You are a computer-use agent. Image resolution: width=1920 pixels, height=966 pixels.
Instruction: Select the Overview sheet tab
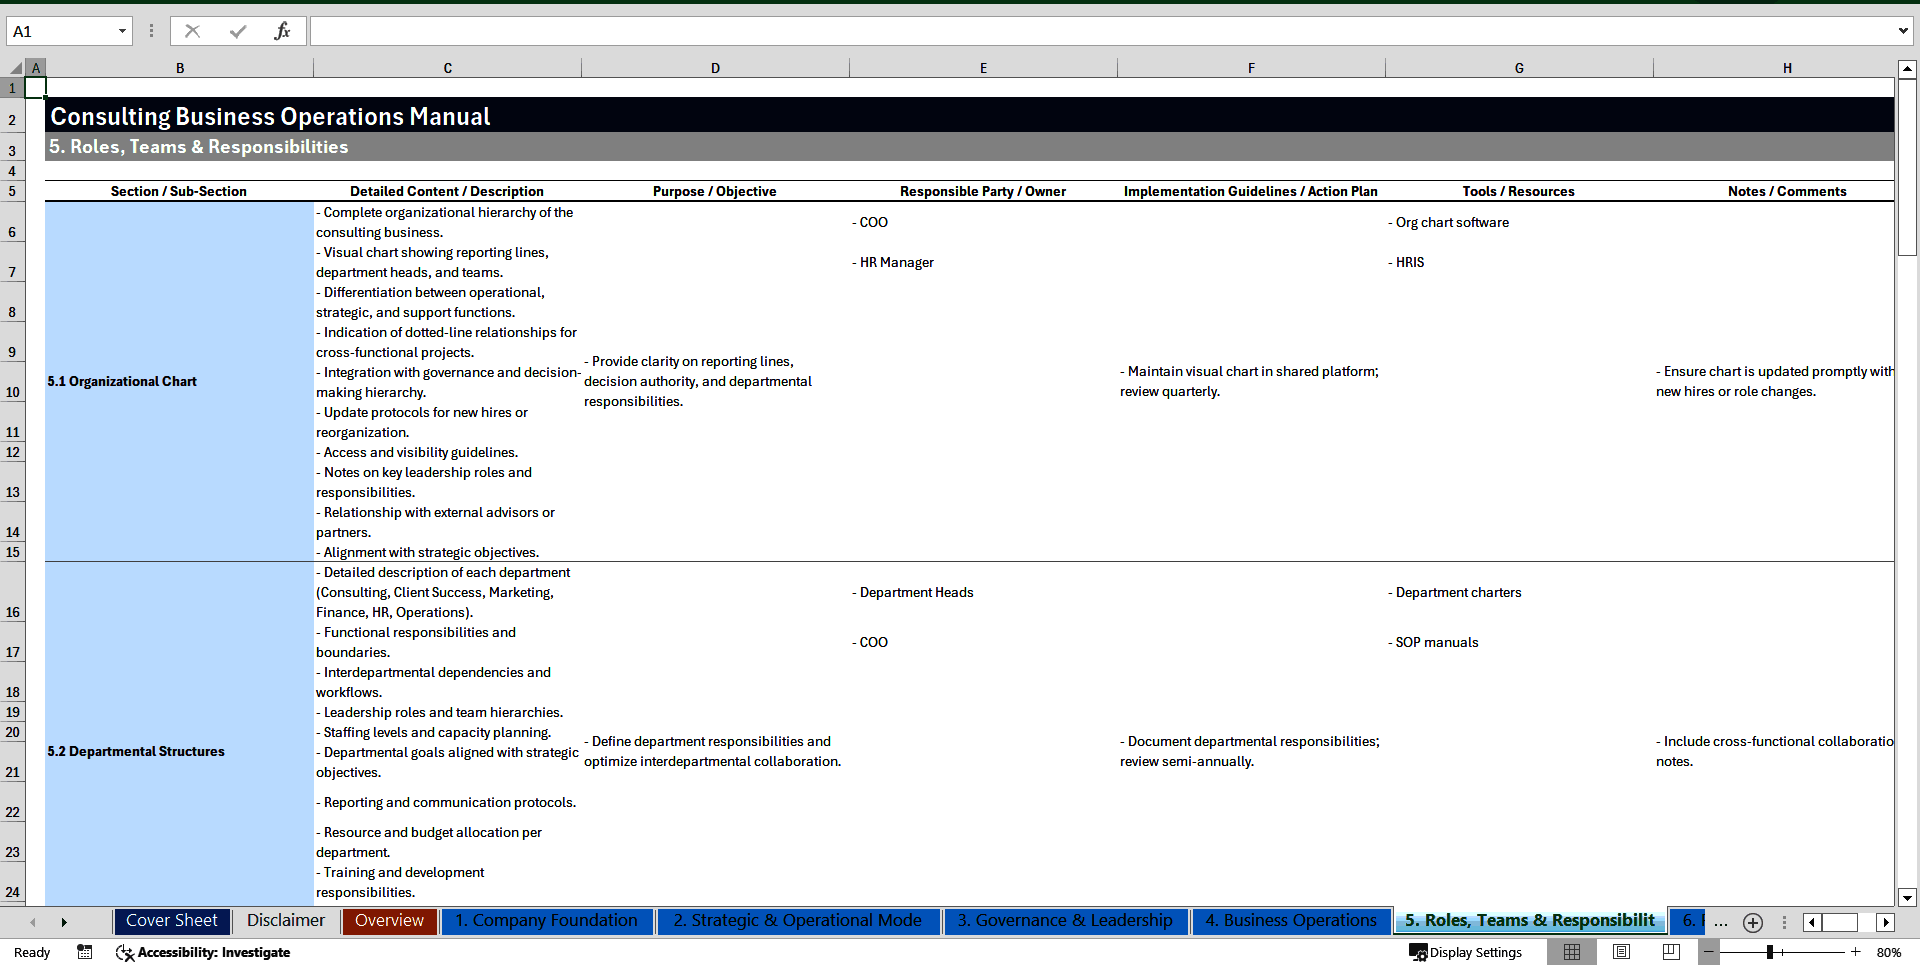pyautogui.click(x=388, y=921)
